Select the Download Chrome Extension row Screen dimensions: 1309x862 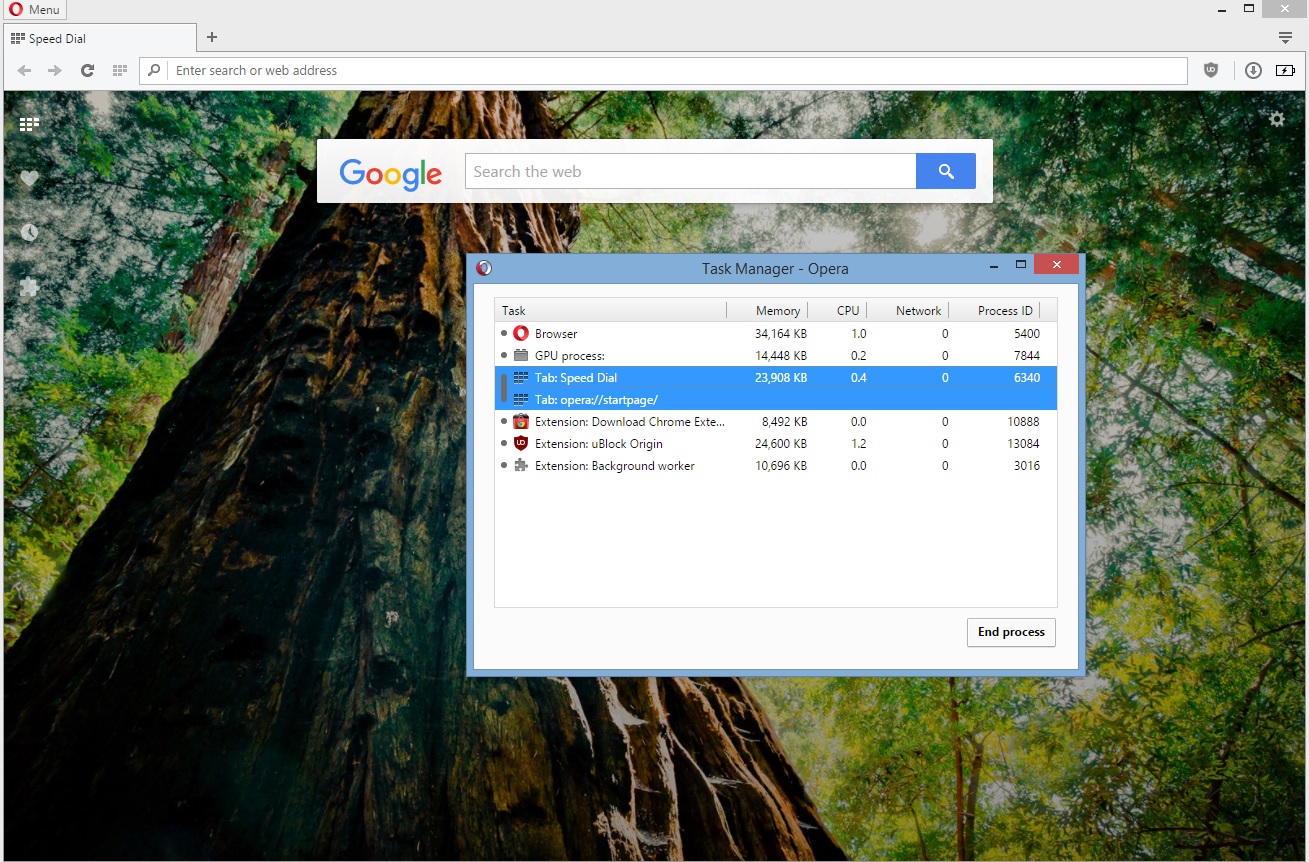(776, 422)
